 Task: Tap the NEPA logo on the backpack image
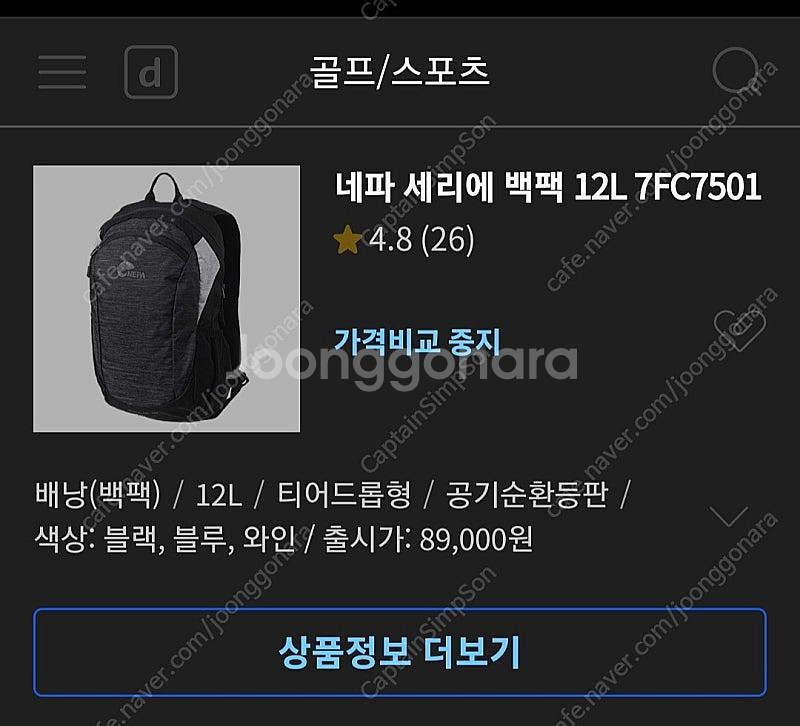[x=132, y=274]
